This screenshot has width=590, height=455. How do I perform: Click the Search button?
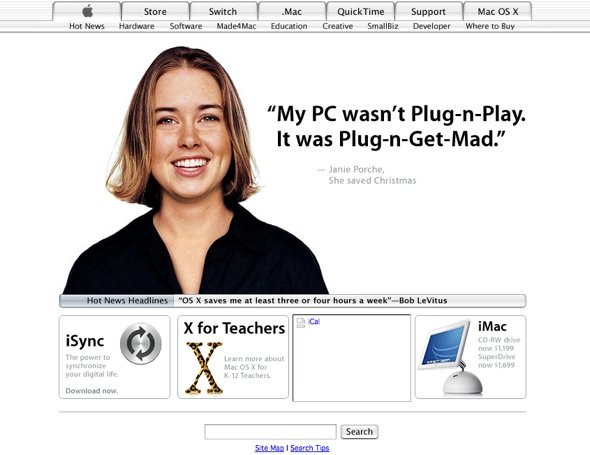359,432
